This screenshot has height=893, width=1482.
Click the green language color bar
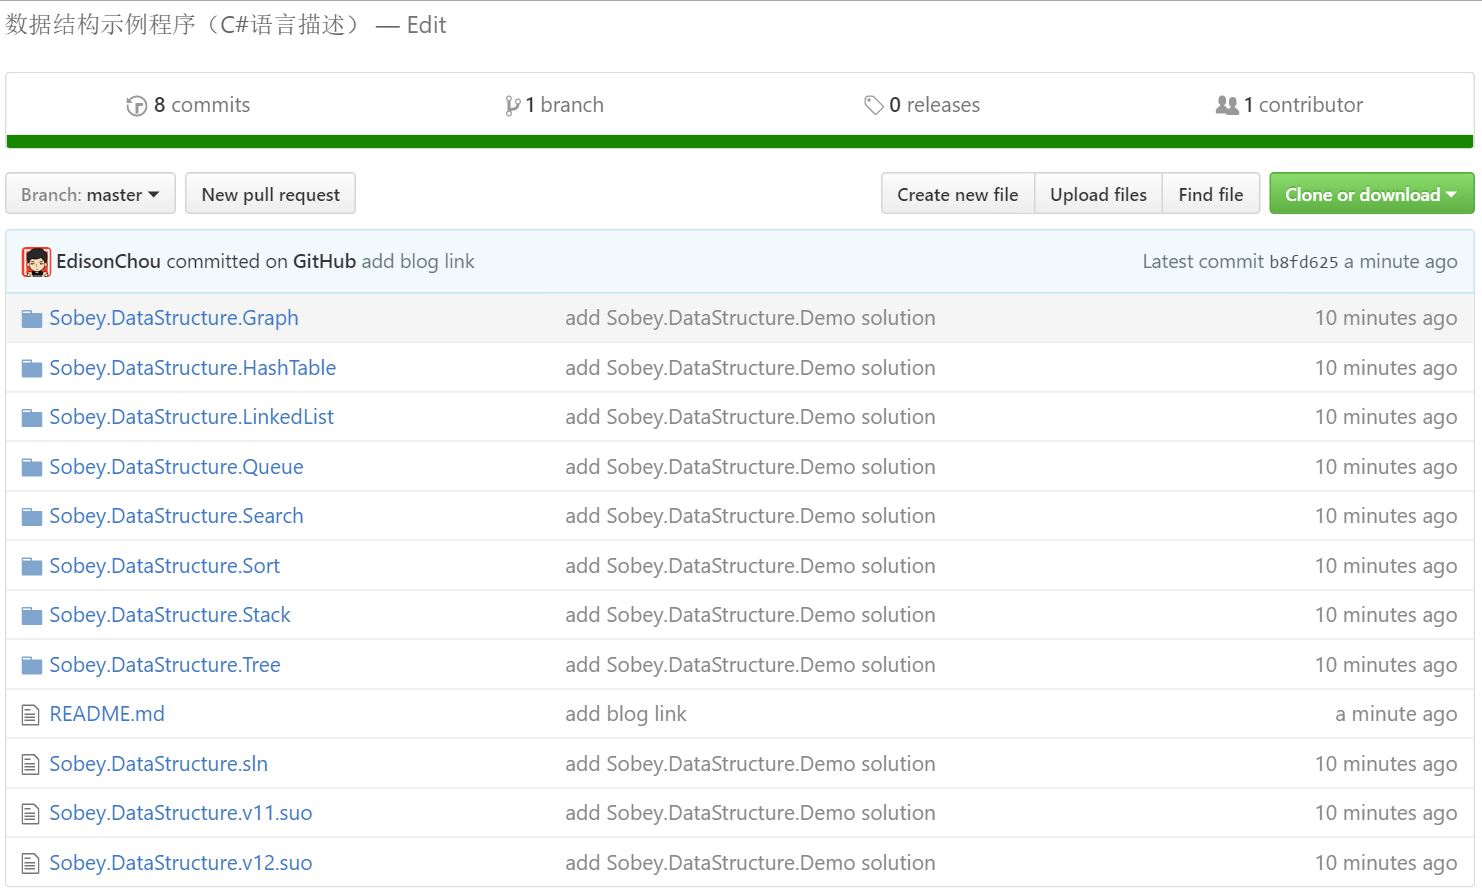point(740,142)
